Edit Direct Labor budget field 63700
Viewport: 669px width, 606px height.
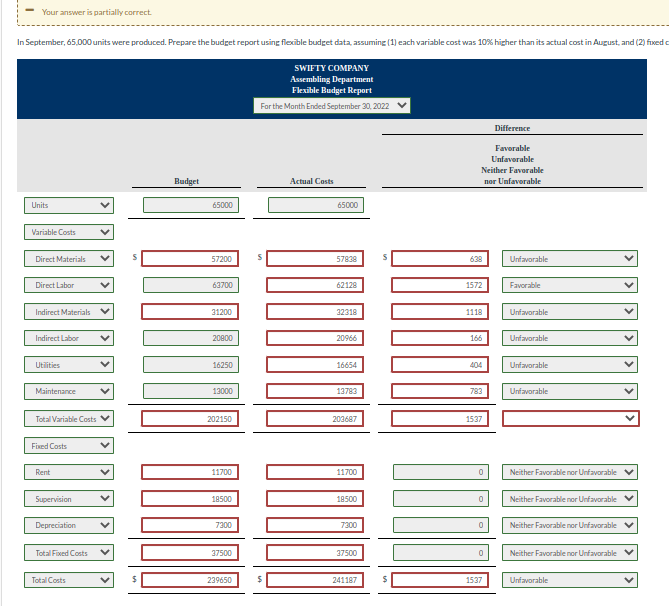tap(191, 285)
